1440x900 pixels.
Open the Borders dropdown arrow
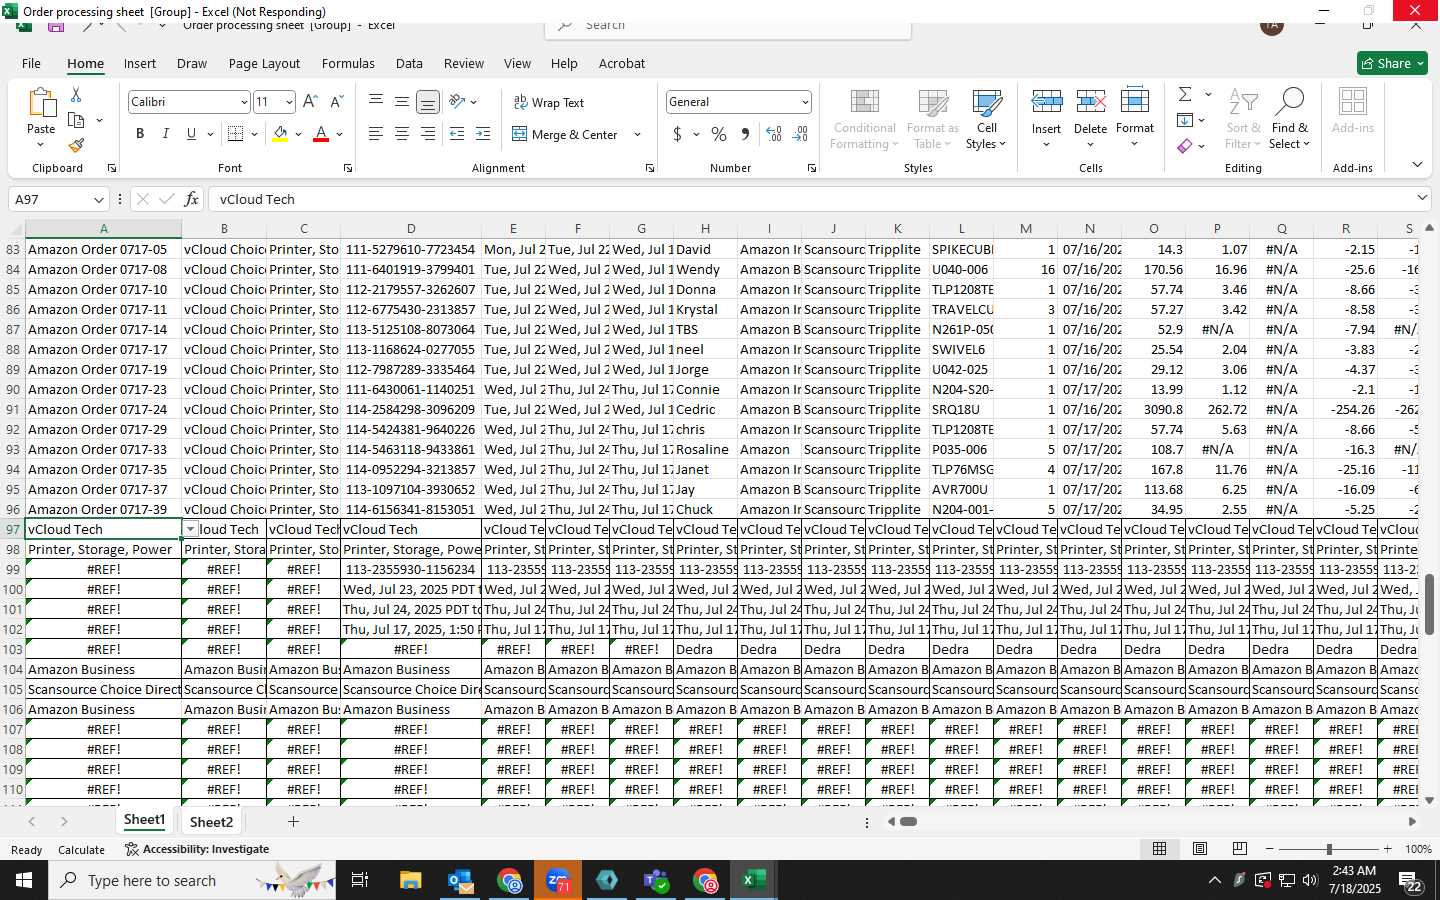pyautogui.click(x=254, y=134)
